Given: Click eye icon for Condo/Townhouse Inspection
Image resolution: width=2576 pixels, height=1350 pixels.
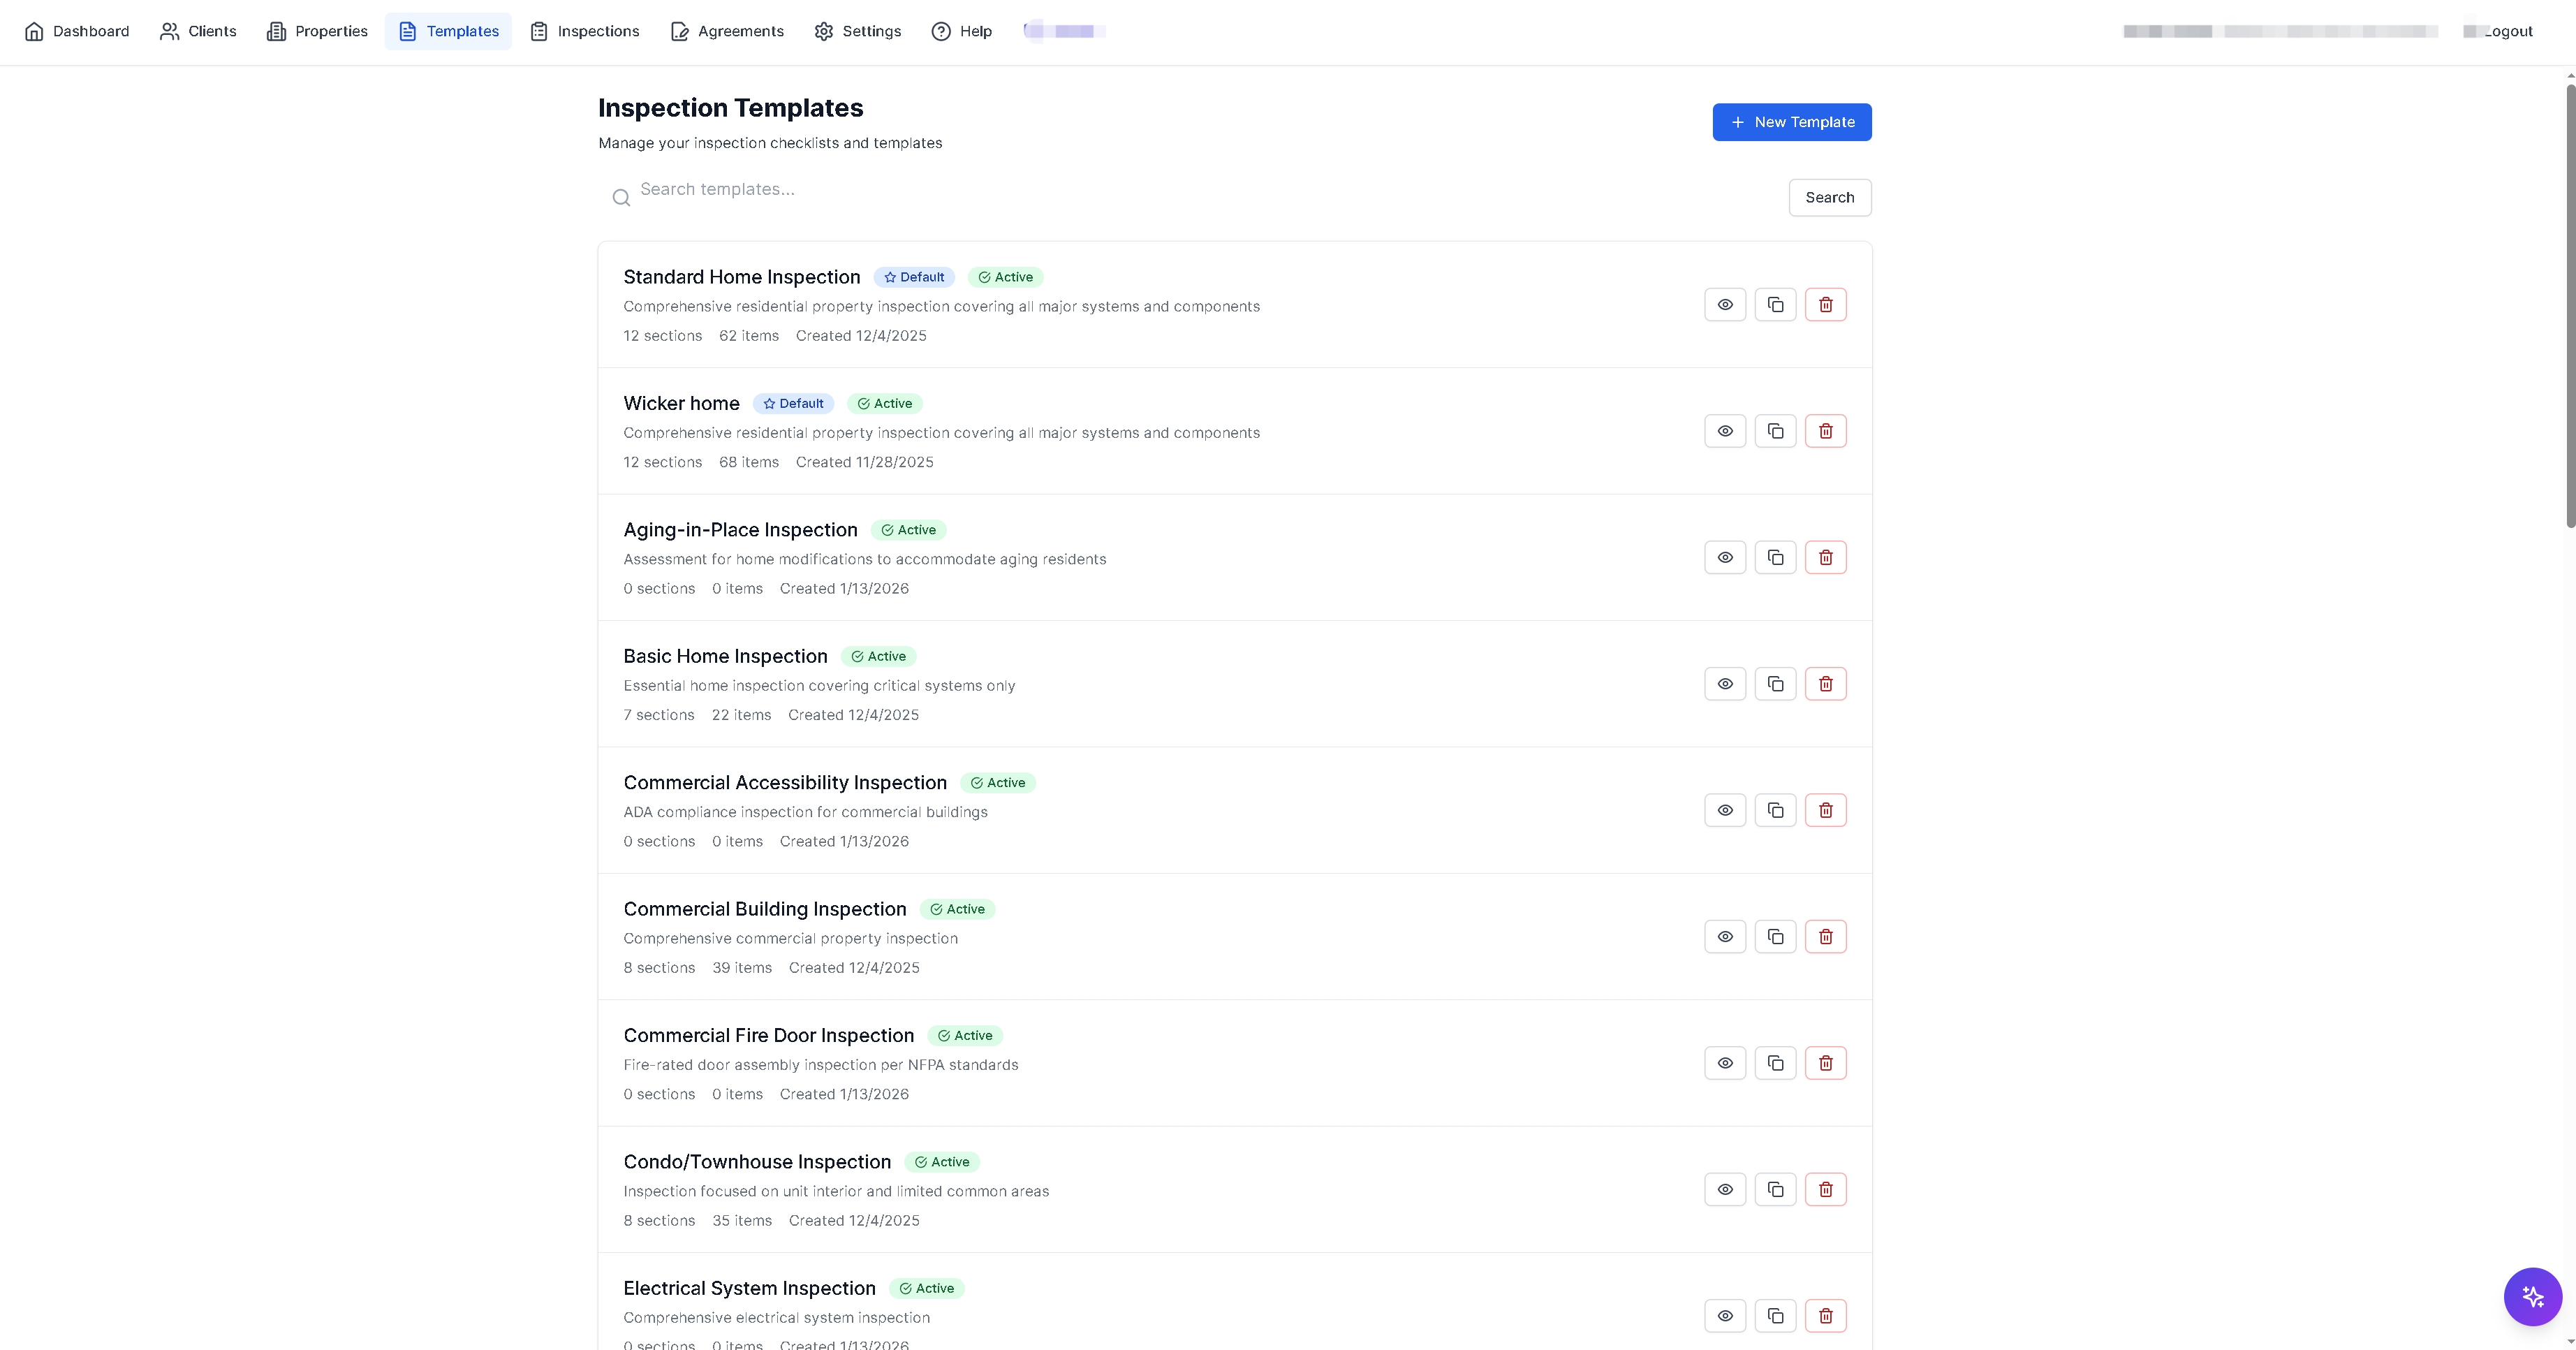Looking at the screenshot, I should pos(1725,1190).
